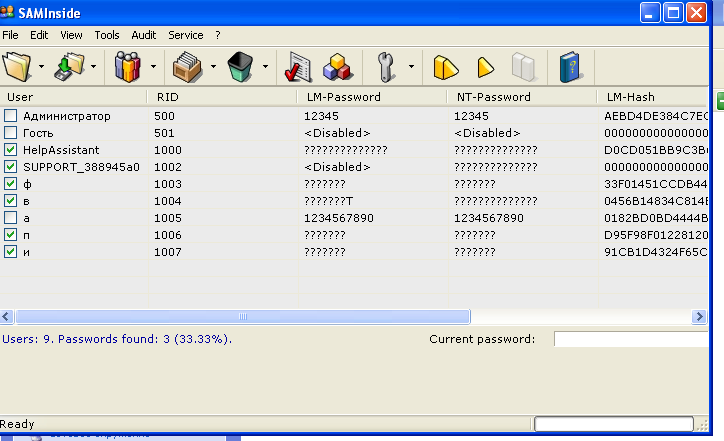Screen dimensions: 724x441
Task: Select the HelpAssistant user name
Action: tap(61, 150)
